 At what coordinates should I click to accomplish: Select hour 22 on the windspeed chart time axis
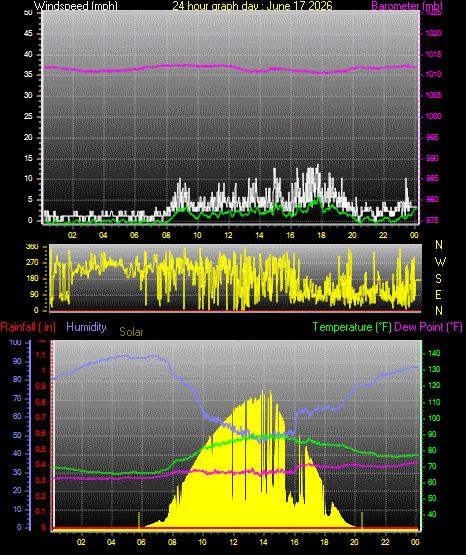[383, 235]
